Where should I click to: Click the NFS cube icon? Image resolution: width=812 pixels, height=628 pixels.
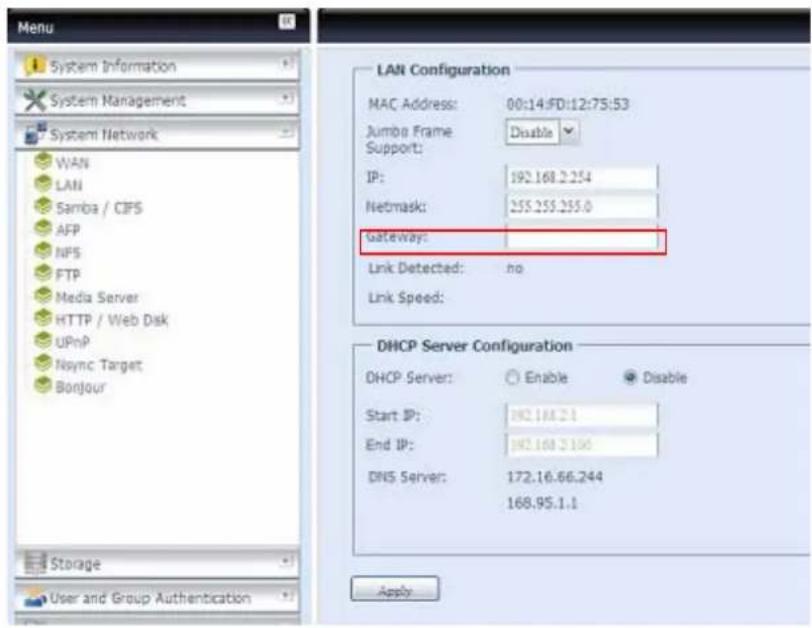point(43,251)
